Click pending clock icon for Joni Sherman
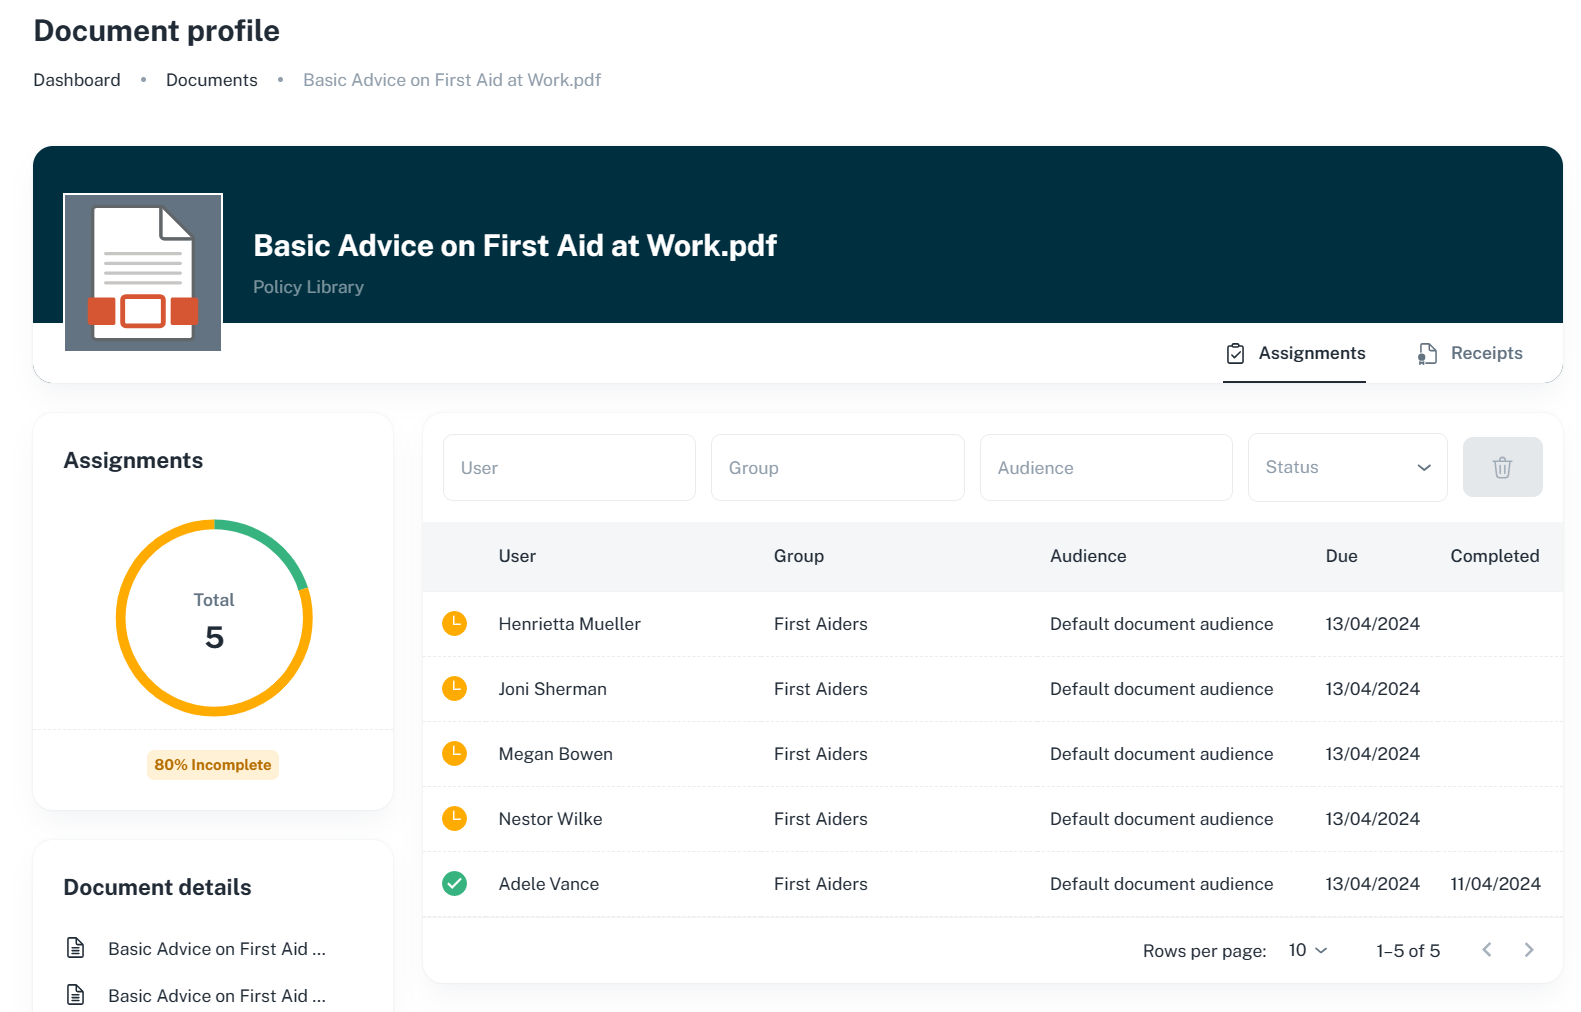Screen dimensions: 1581x1012 click(454, 689)
